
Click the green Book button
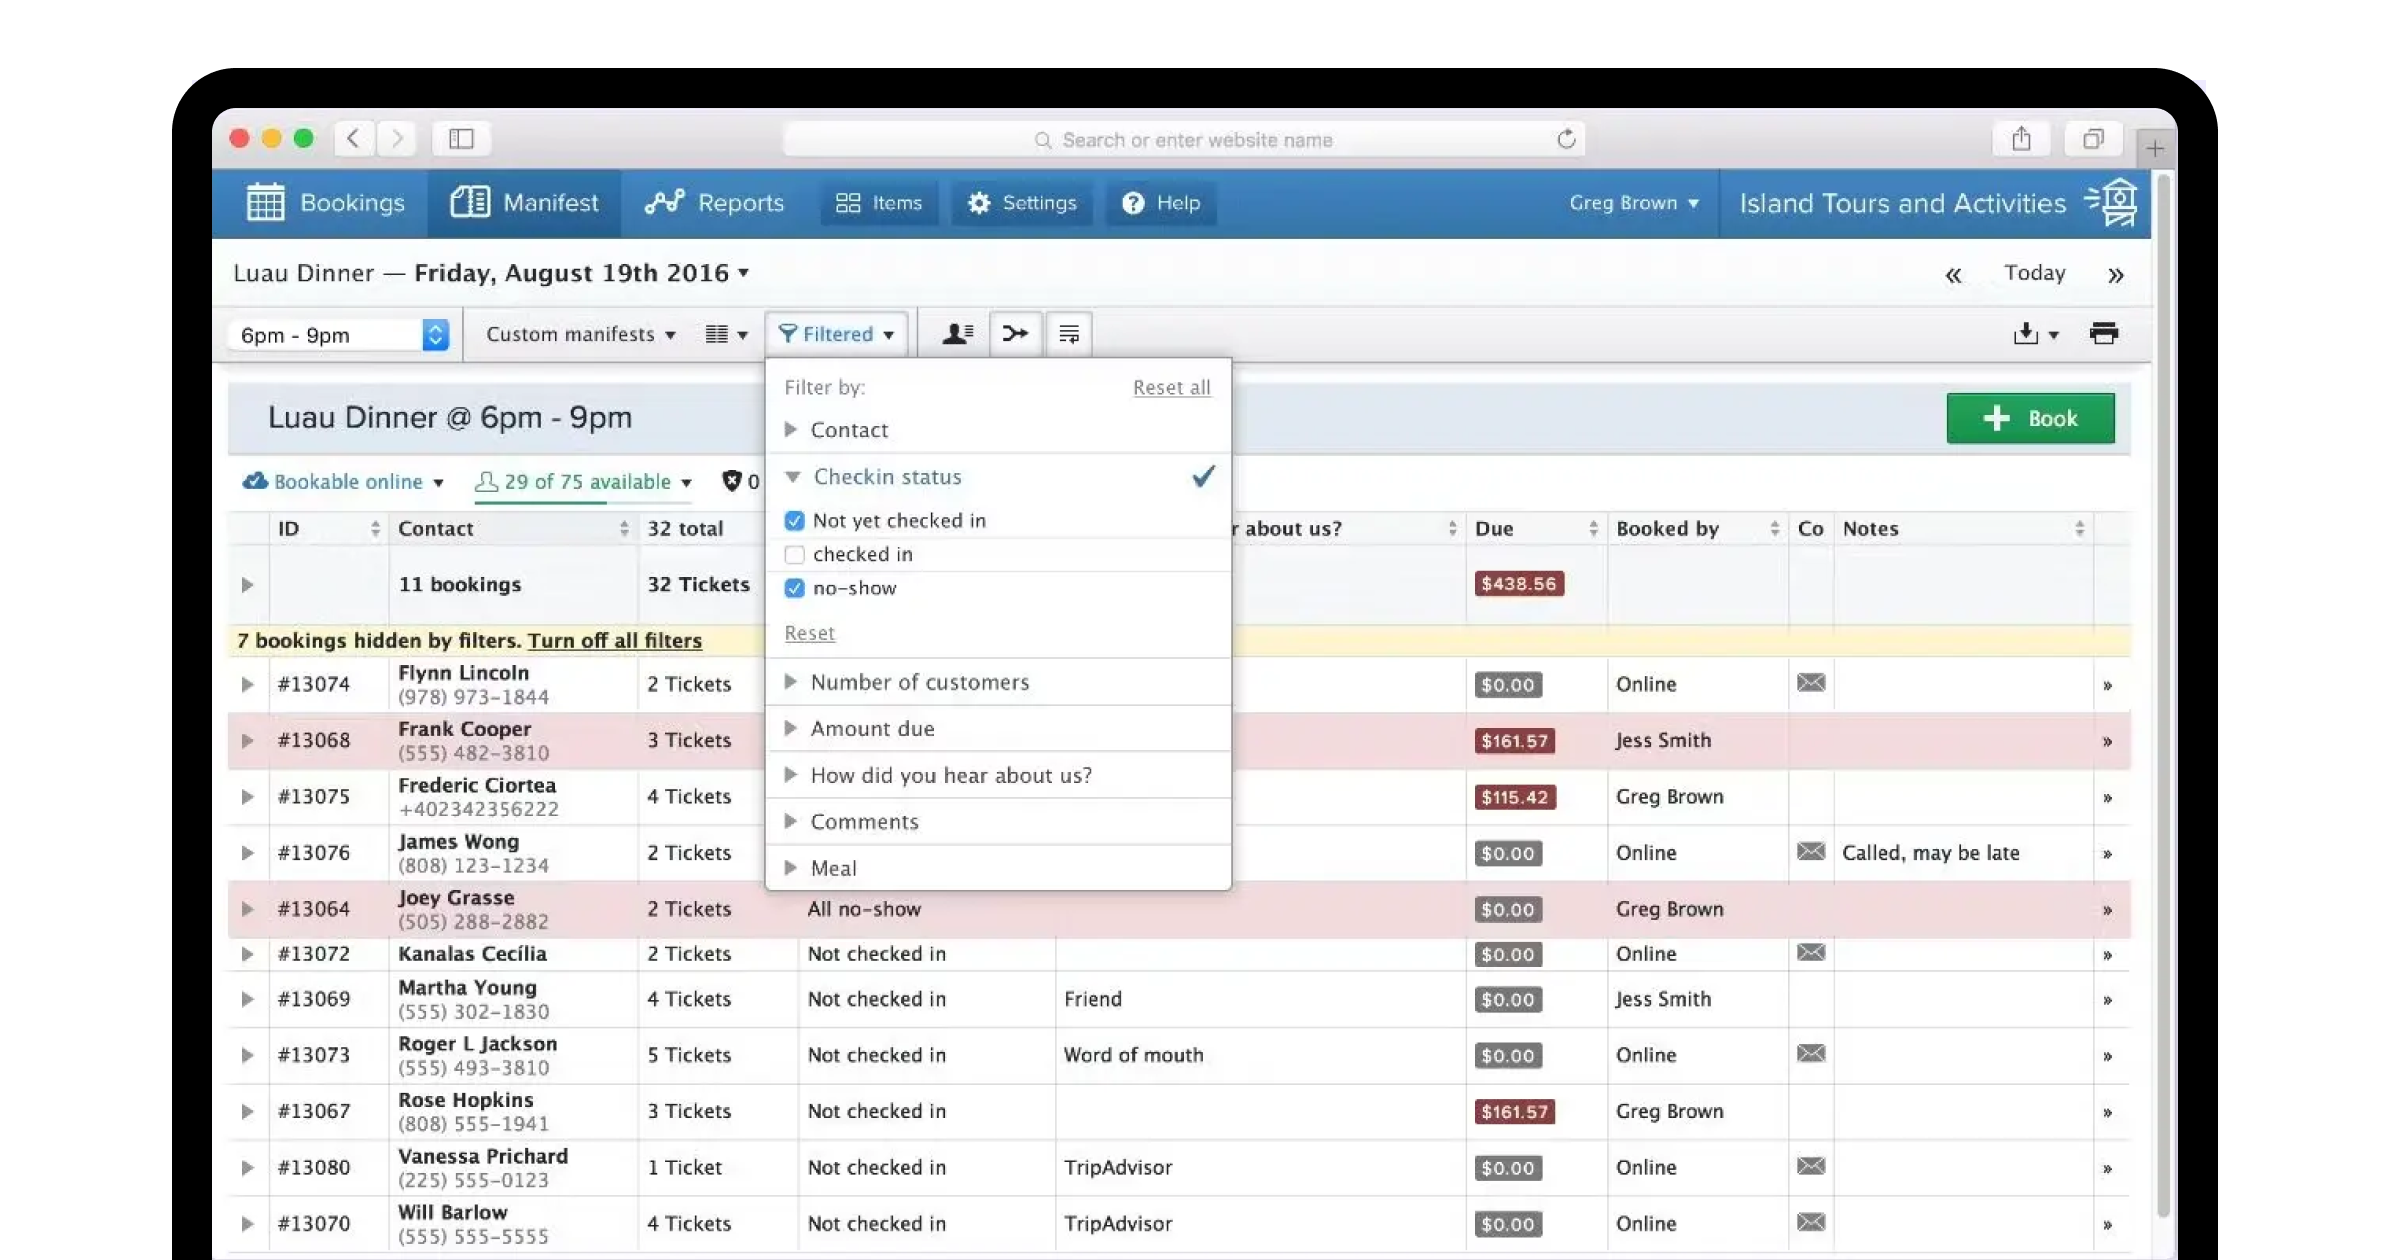2030,418
